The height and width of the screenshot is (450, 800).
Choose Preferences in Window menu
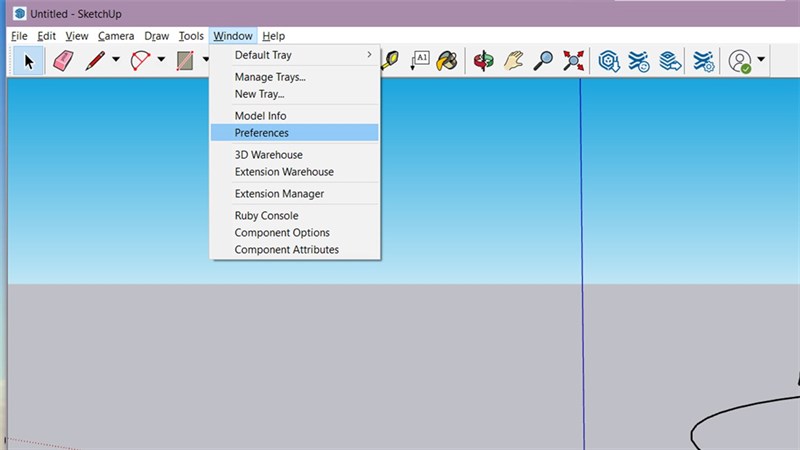(295, 133)
